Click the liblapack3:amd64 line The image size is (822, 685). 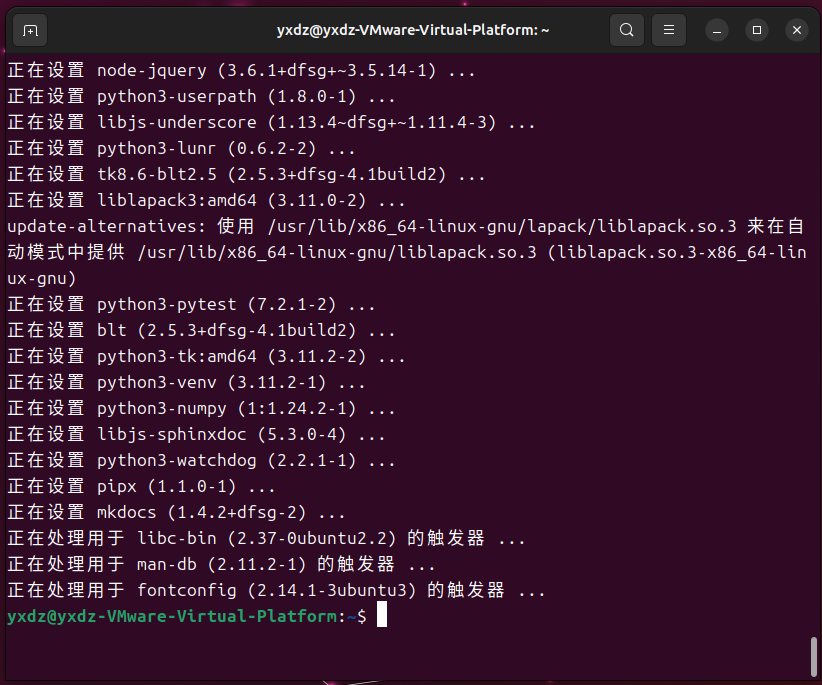tap(206, 200)
